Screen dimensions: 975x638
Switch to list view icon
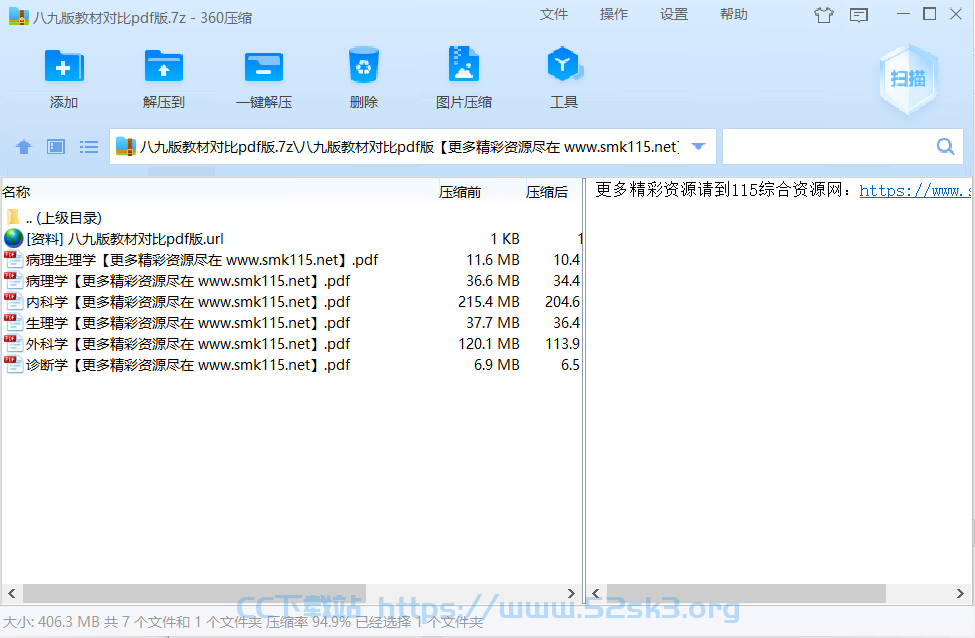89,147
